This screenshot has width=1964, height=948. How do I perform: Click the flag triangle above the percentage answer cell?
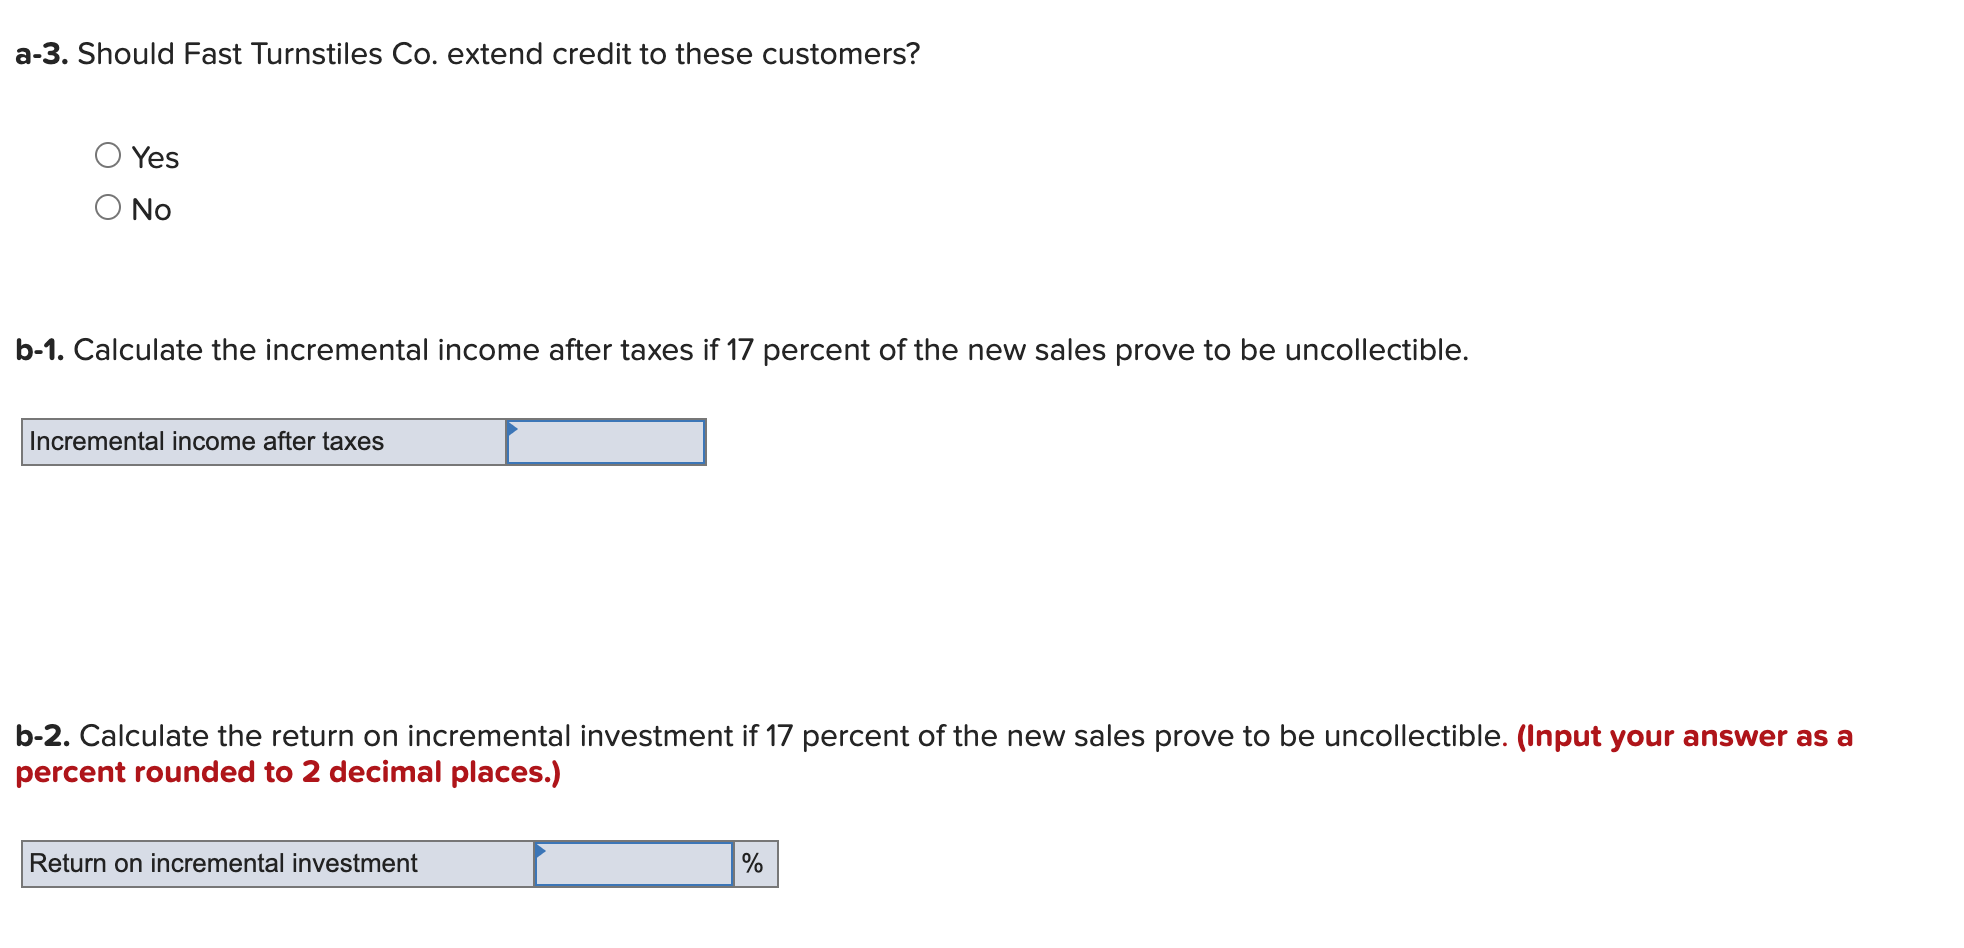pyautogui.click(x=541, y=849)
